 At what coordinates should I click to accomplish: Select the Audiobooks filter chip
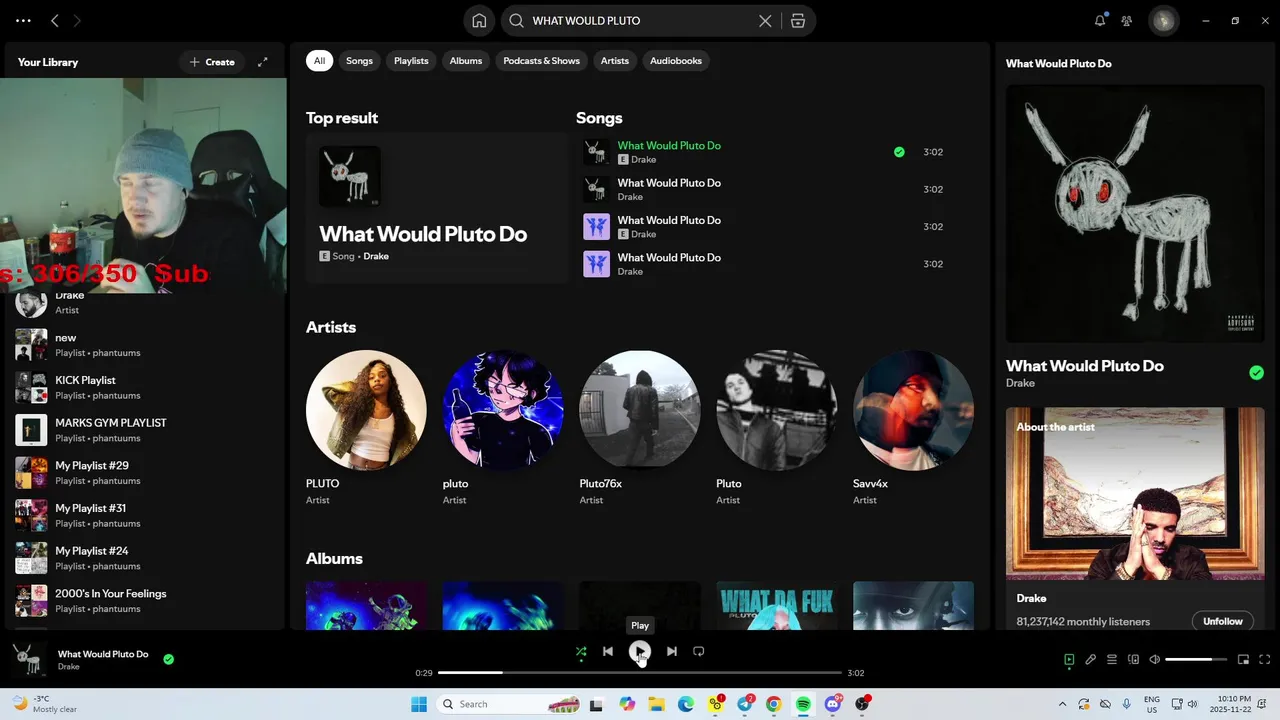tap(676, 61)
